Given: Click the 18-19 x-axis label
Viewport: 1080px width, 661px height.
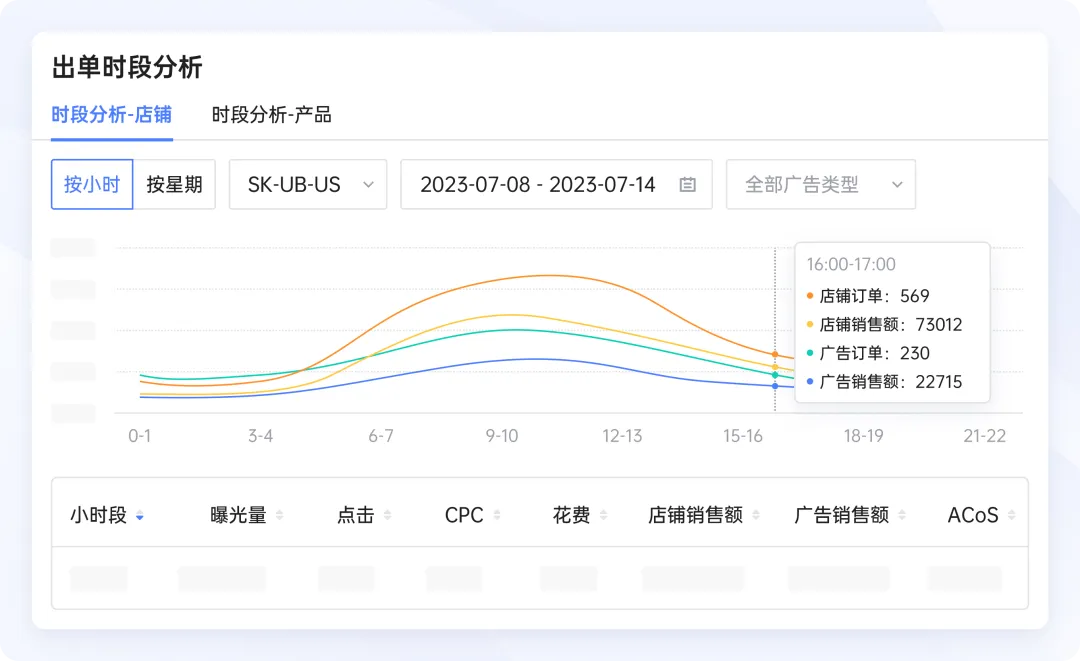Looking at the screenshot, I should click(863, 436).
